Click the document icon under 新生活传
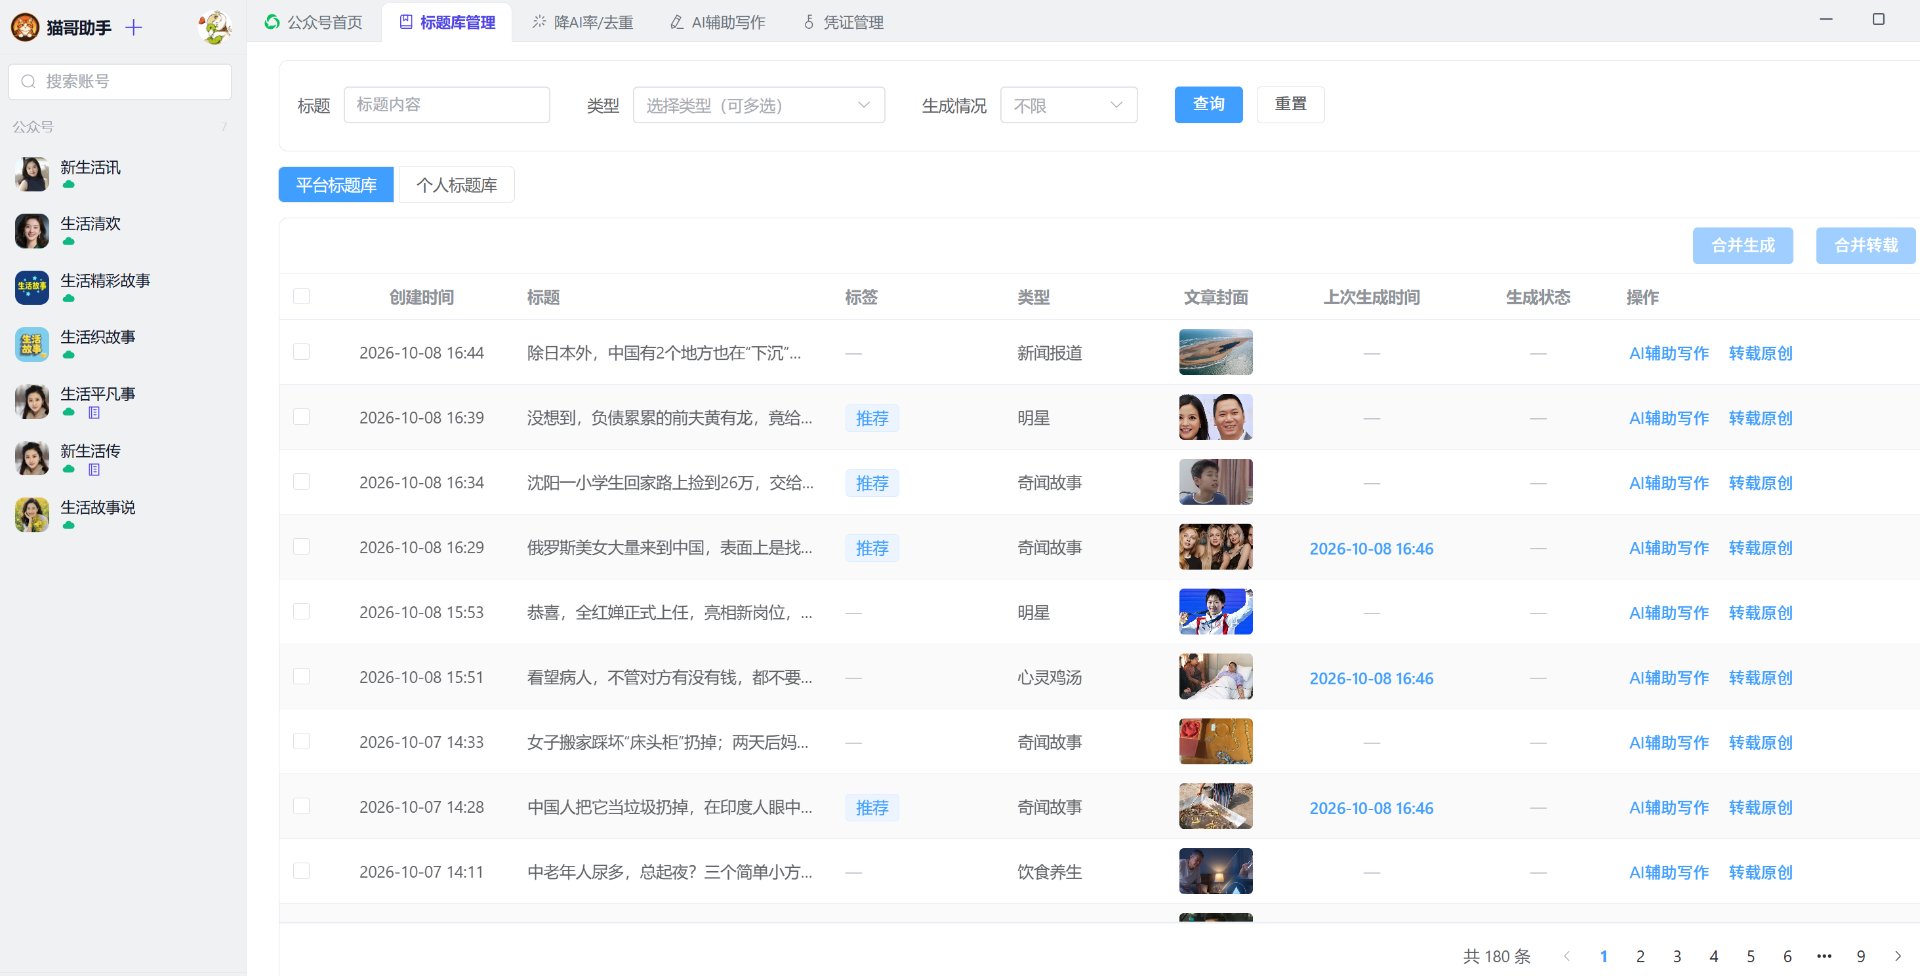1920x976 pixels. click(94, 470)
